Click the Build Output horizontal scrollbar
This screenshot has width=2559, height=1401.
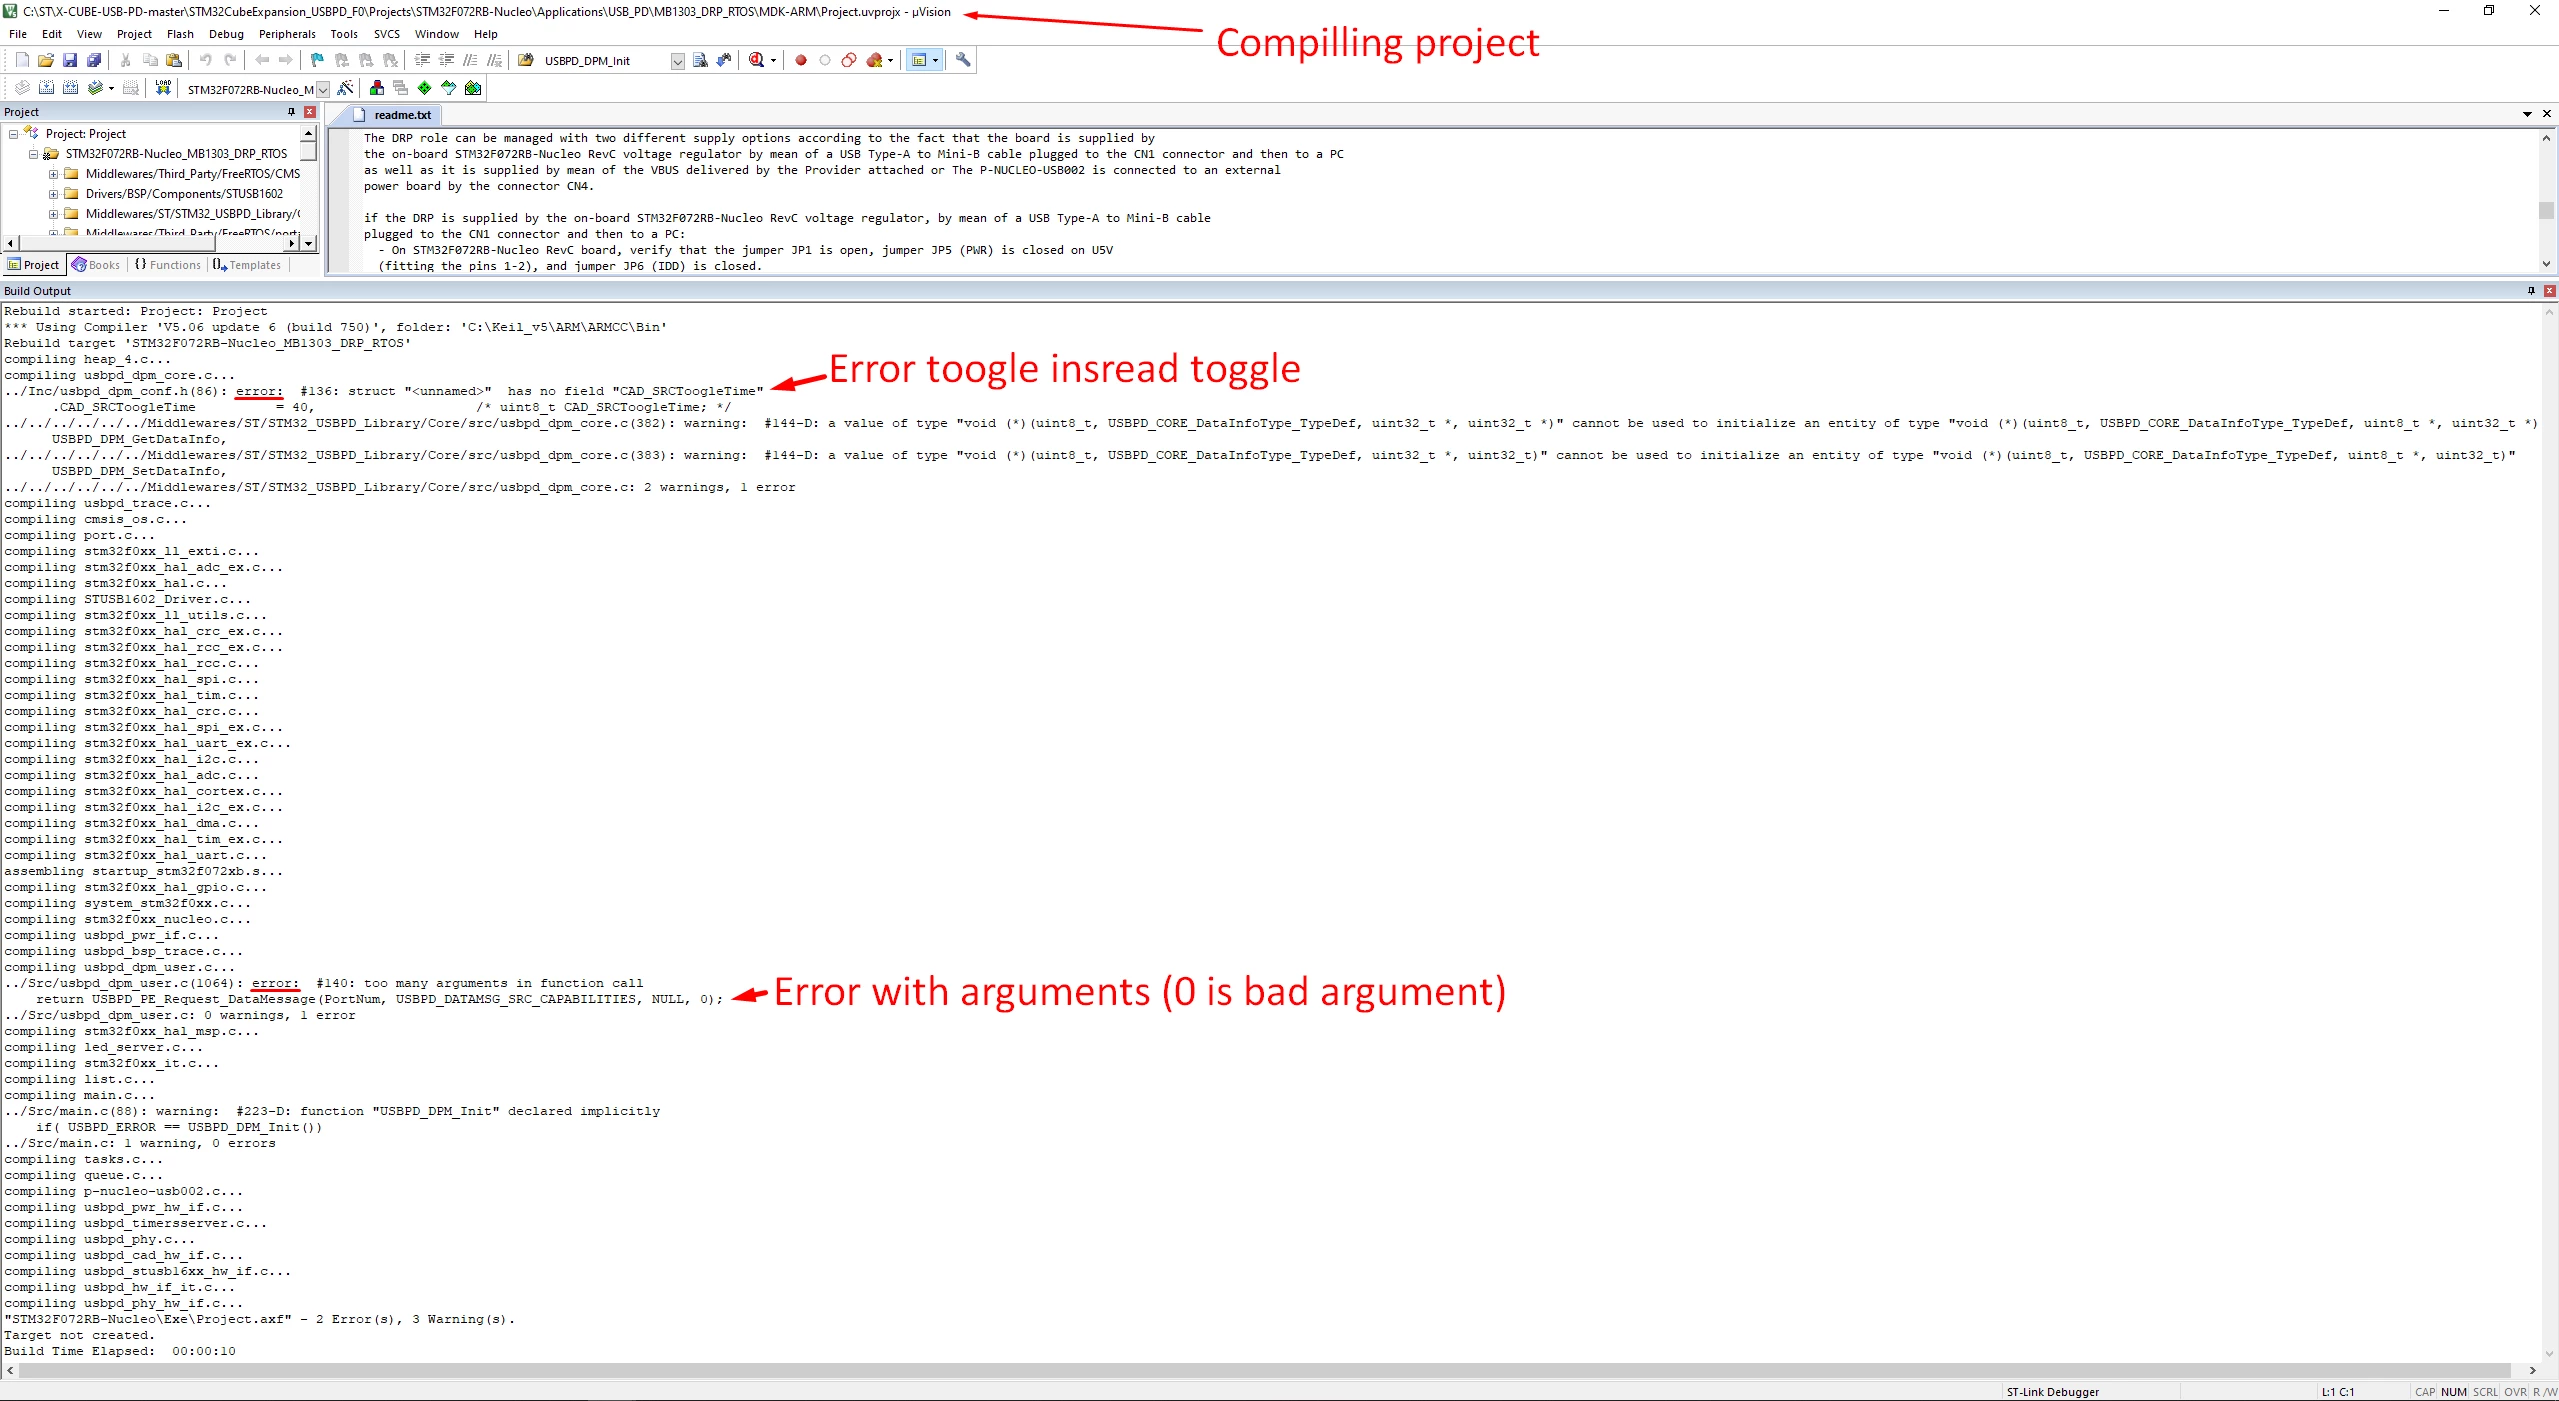[1265, 1371]
